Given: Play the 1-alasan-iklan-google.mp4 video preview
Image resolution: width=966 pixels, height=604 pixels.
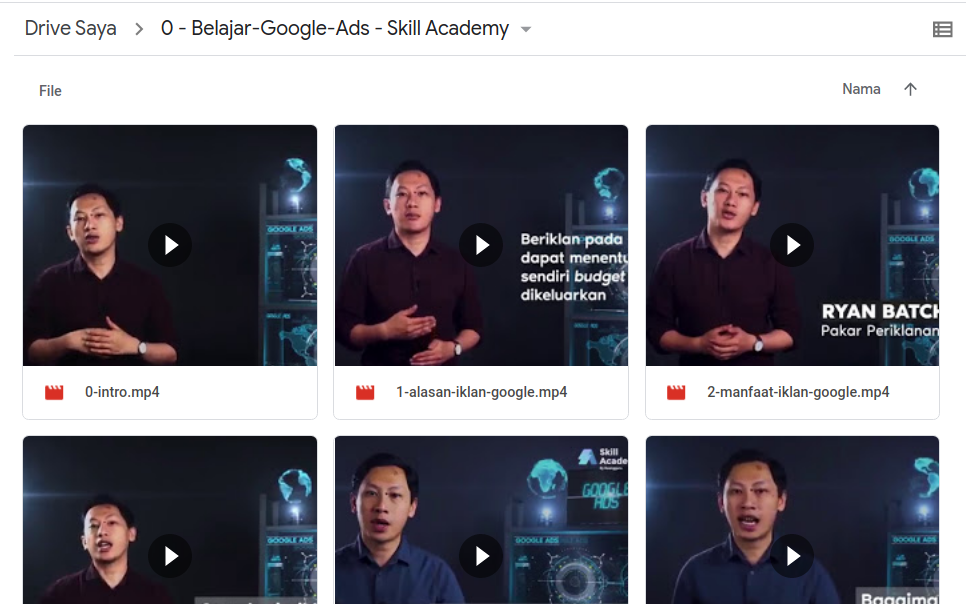Looking at the screenshot, I should tap(481, 245).
